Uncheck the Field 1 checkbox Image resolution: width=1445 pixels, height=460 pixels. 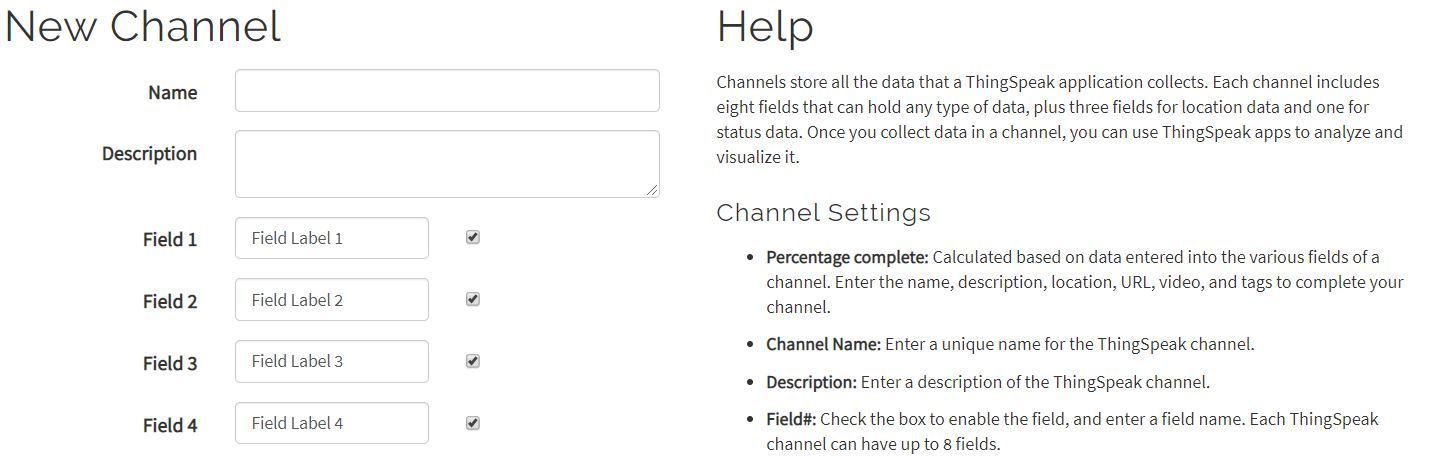(473, 237)
